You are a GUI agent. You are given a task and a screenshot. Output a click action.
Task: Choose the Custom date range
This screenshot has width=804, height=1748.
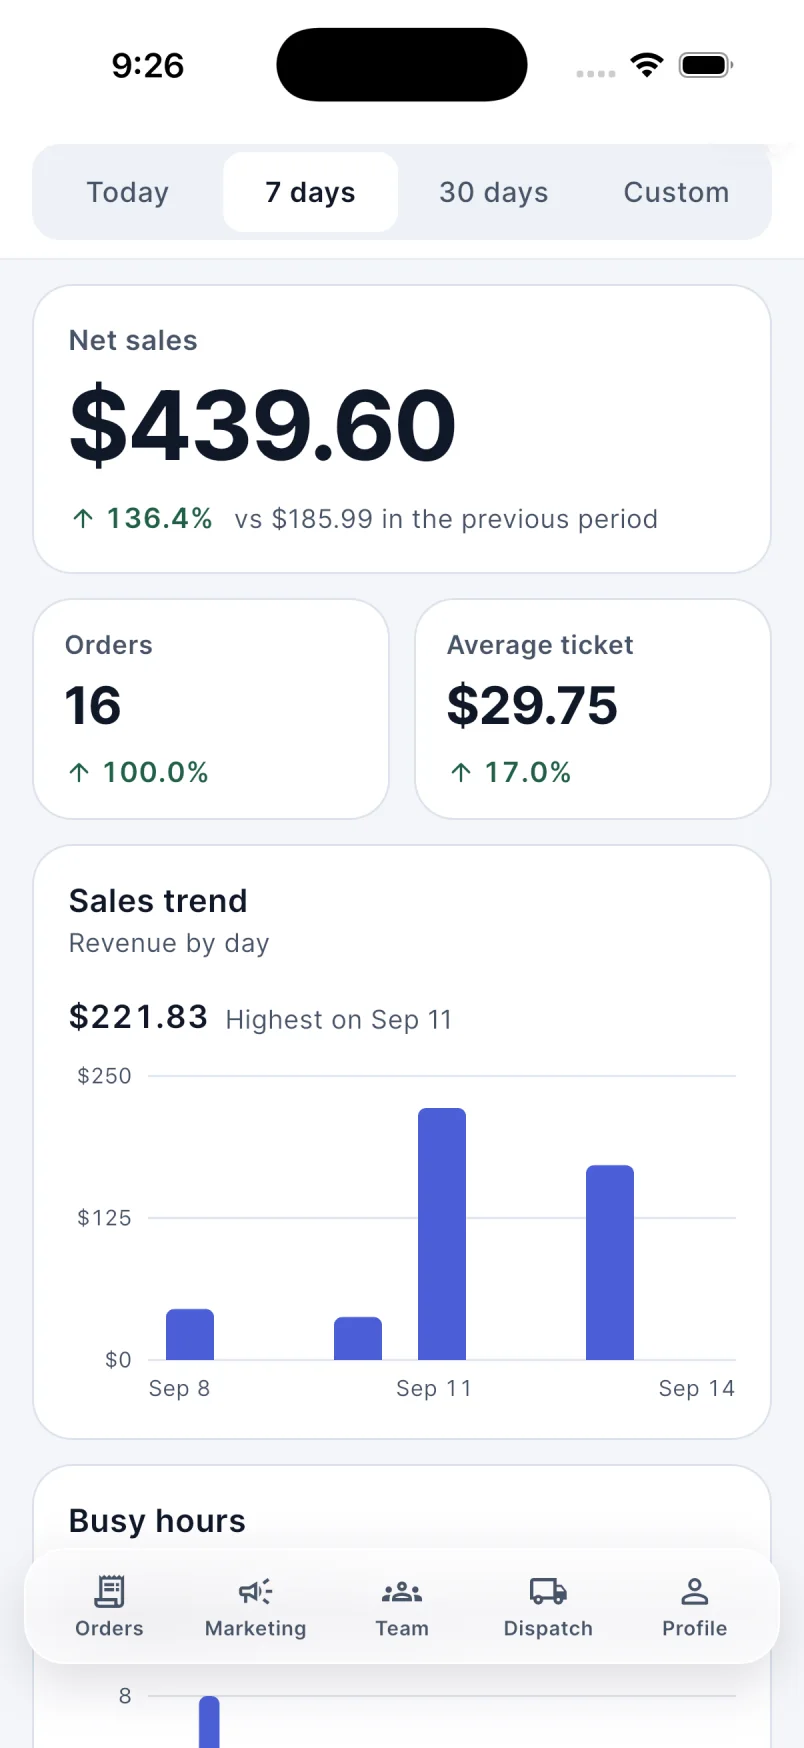point(677,192)
